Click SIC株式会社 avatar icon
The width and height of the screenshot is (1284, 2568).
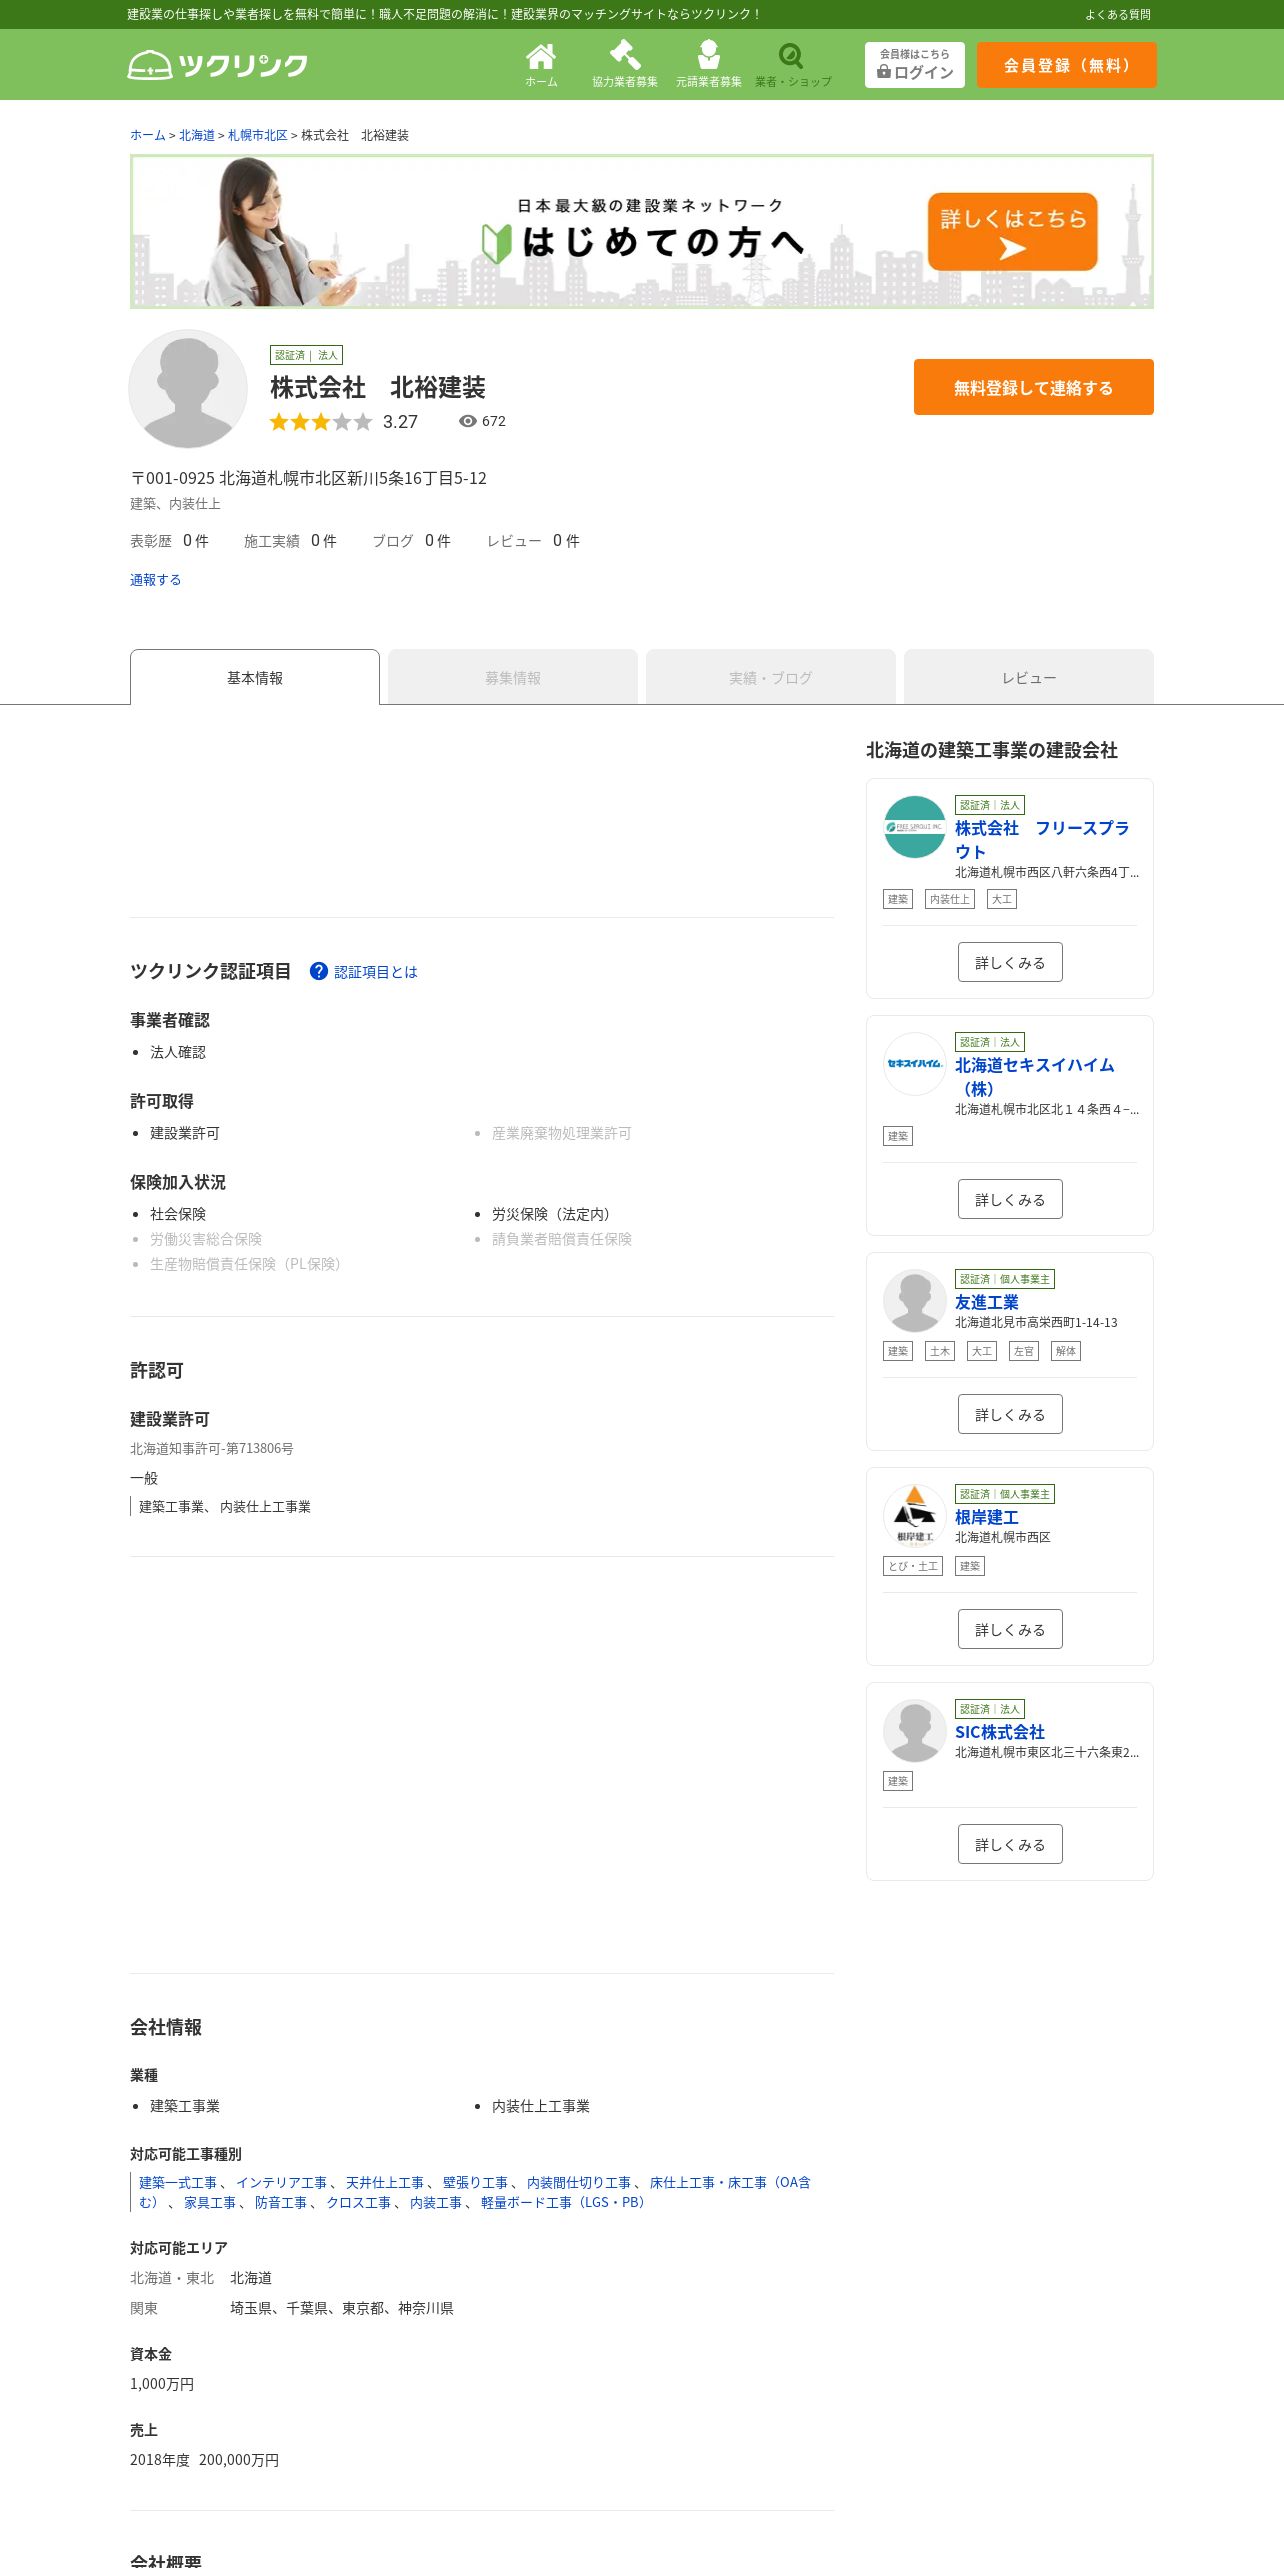tap(915, 1731)
